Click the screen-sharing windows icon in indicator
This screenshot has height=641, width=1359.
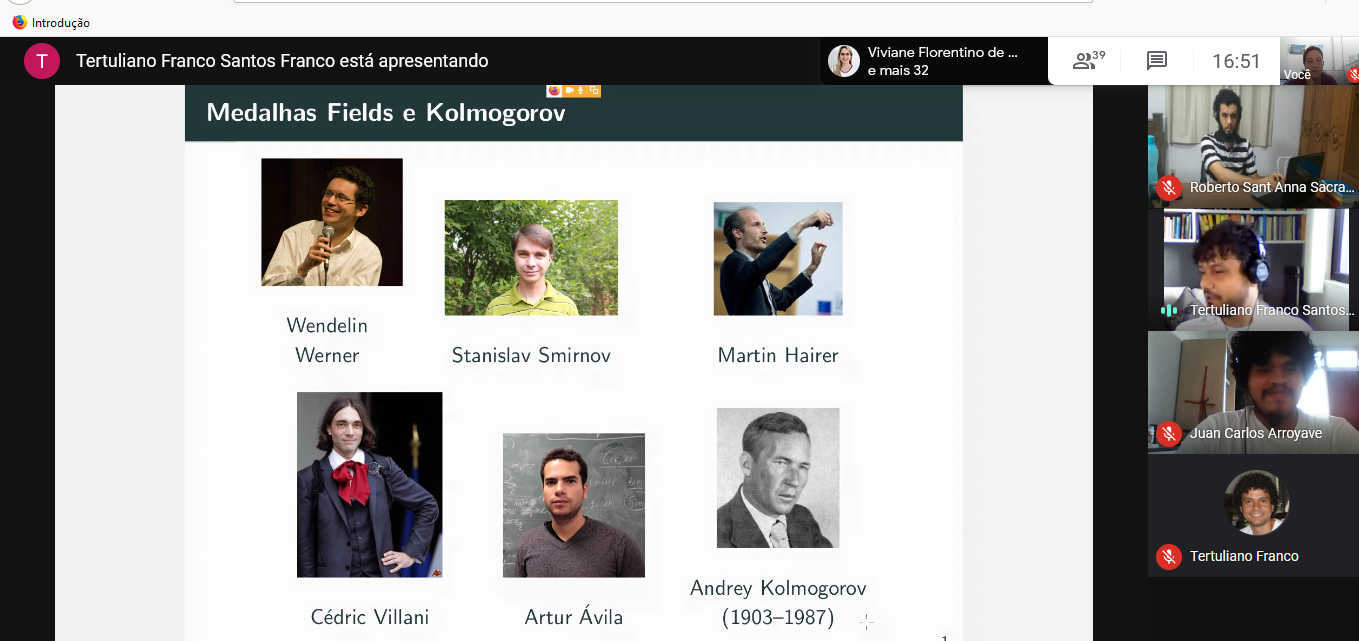pyautogui.click(x=593, y=90)
